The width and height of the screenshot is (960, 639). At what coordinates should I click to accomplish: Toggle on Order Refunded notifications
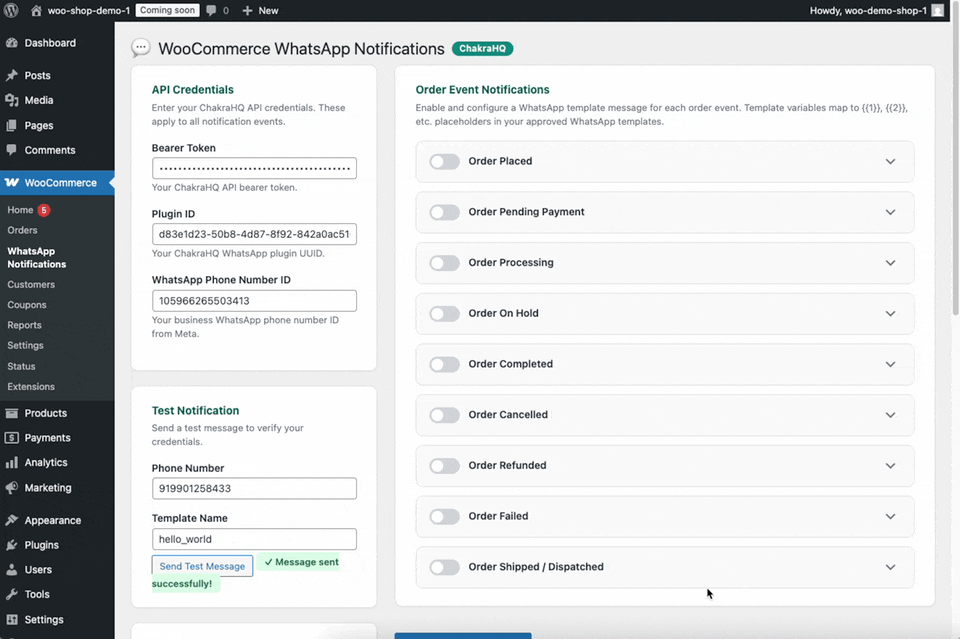pyautogui.click(x=444, y=465)
